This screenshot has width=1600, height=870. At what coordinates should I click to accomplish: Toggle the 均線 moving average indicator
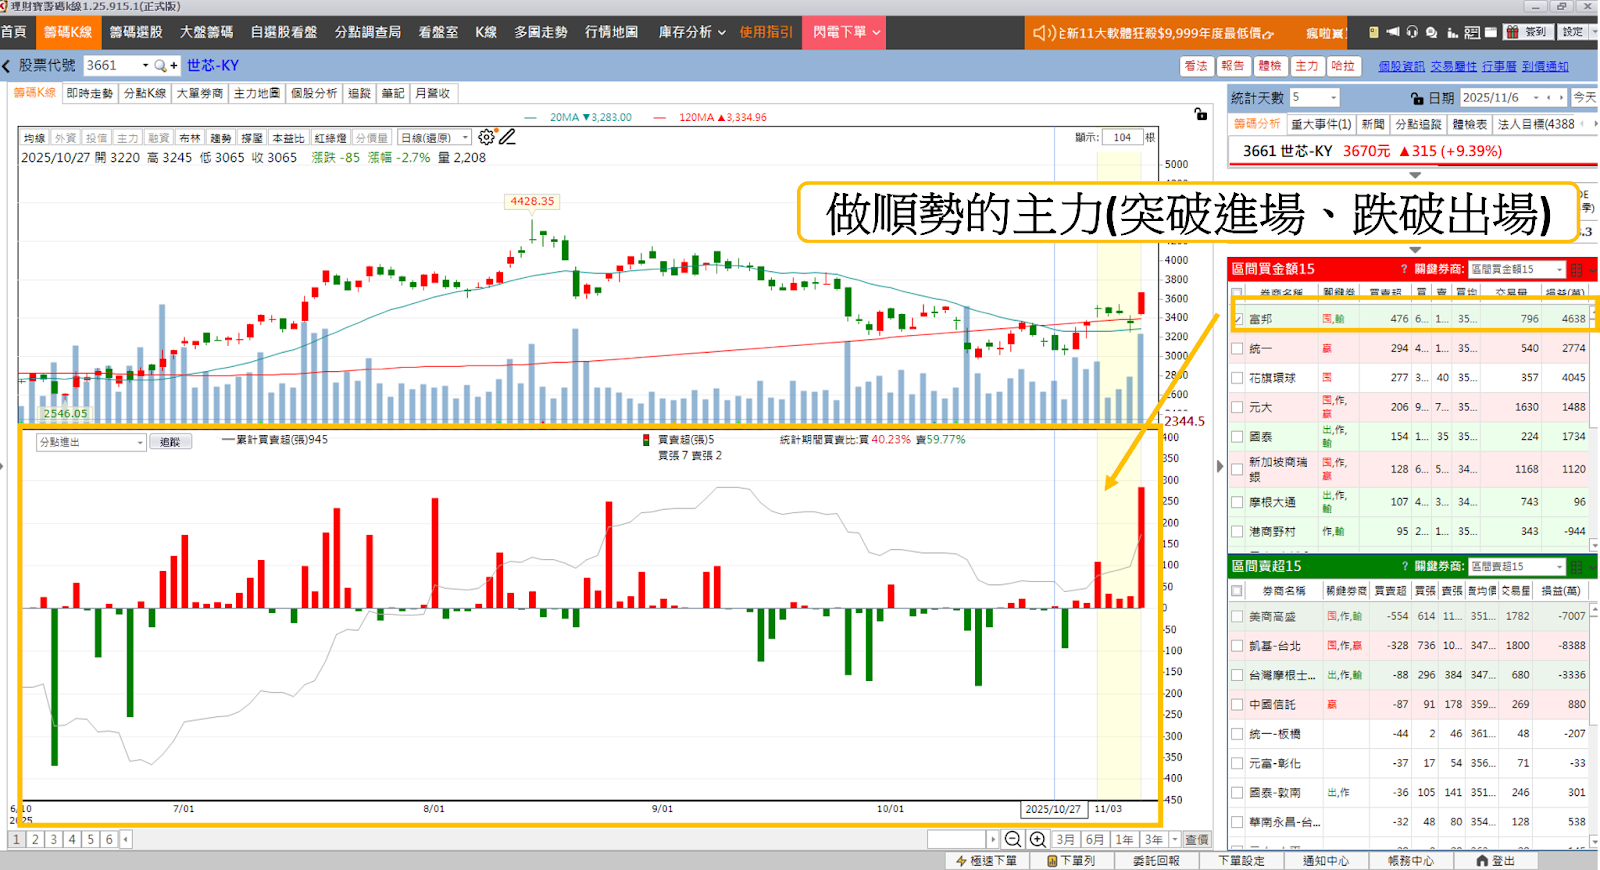pyautogui.click(x=35, y=138)
